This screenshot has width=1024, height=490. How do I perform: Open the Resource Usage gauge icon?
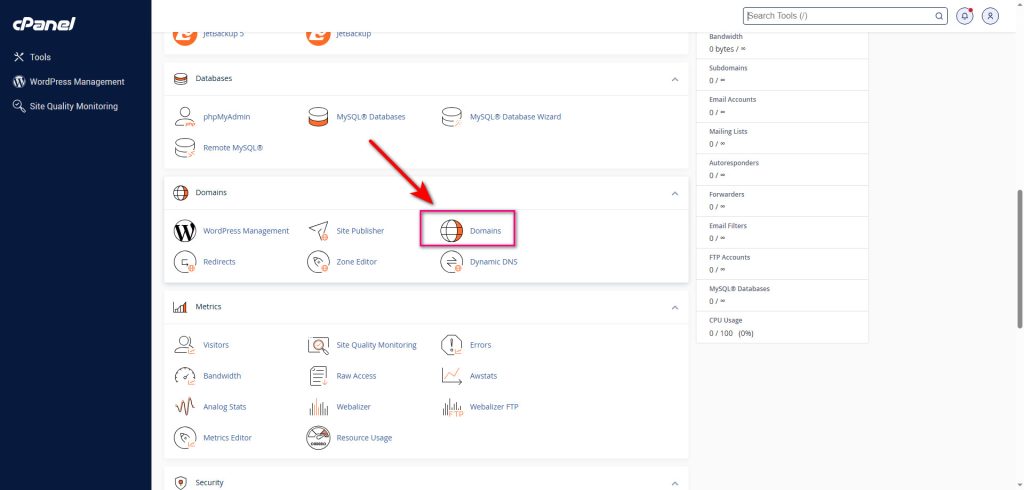point(319,438)
